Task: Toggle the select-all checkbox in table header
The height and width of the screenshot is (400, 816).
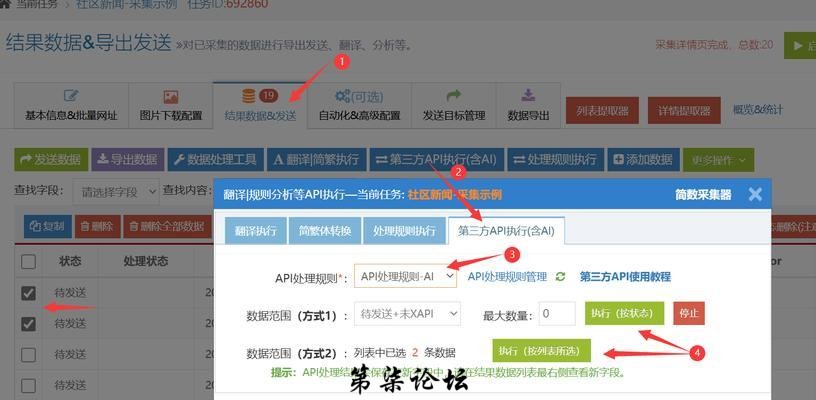Action: (29, 261)
